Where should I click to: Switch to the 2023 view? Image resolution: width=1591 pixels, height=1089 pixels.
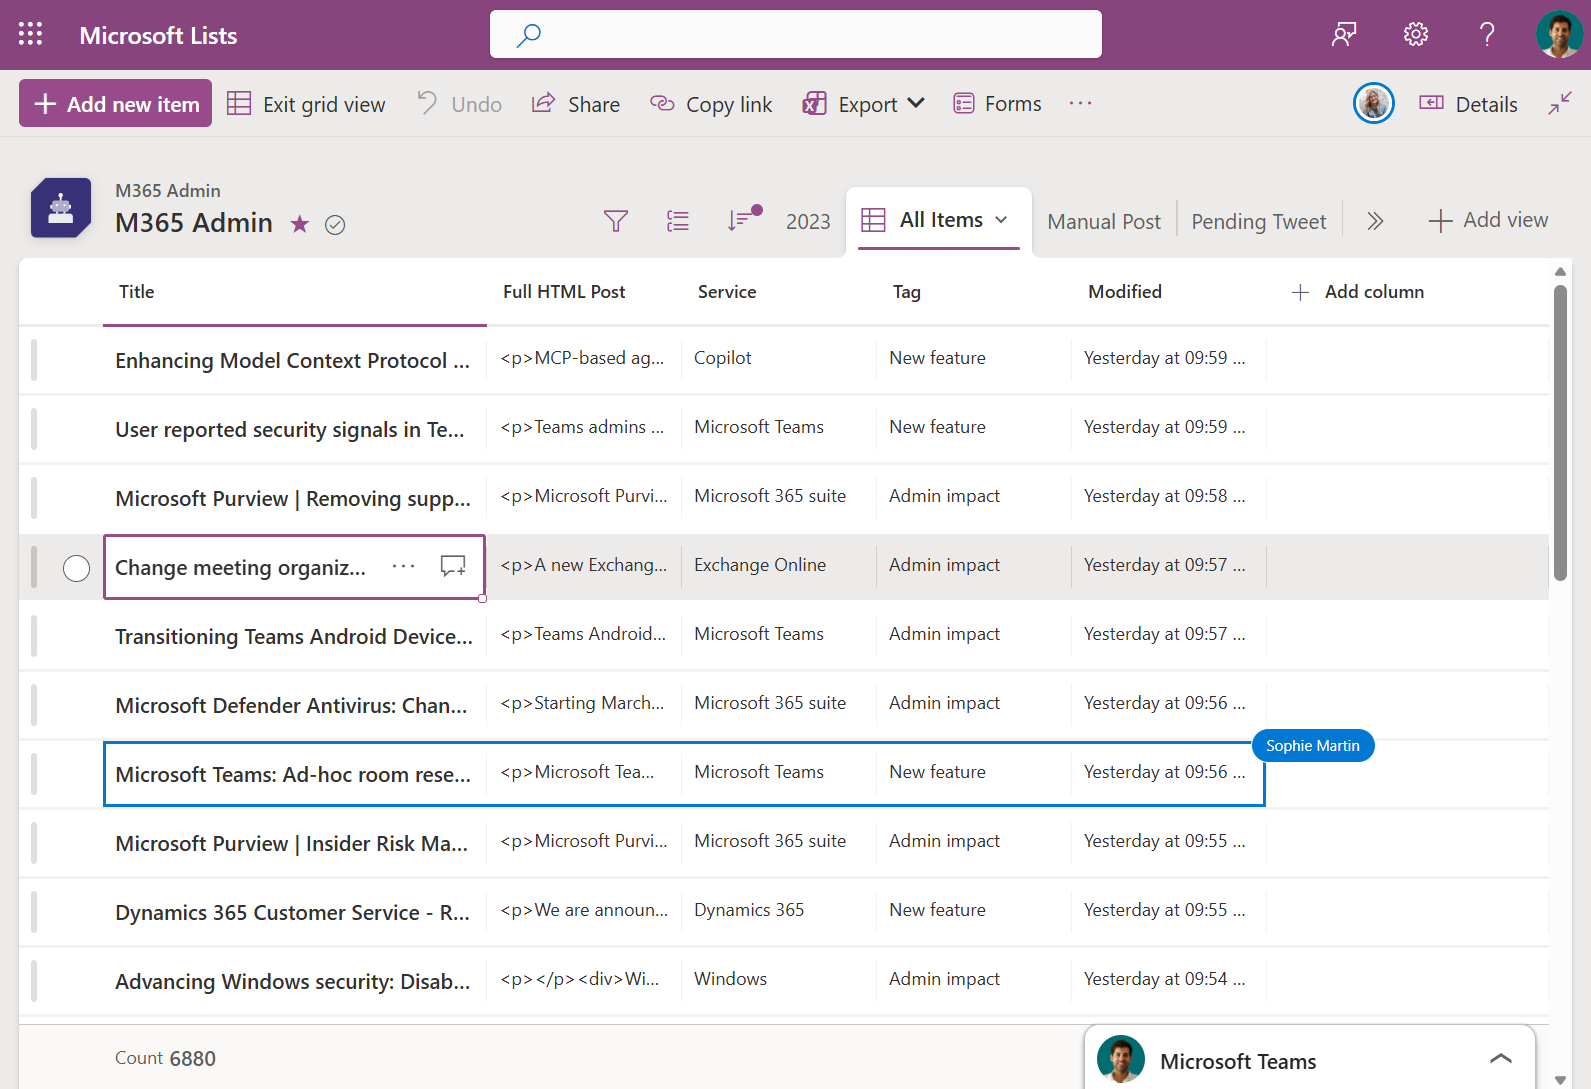pyautogui.click(x=808, y=222)
